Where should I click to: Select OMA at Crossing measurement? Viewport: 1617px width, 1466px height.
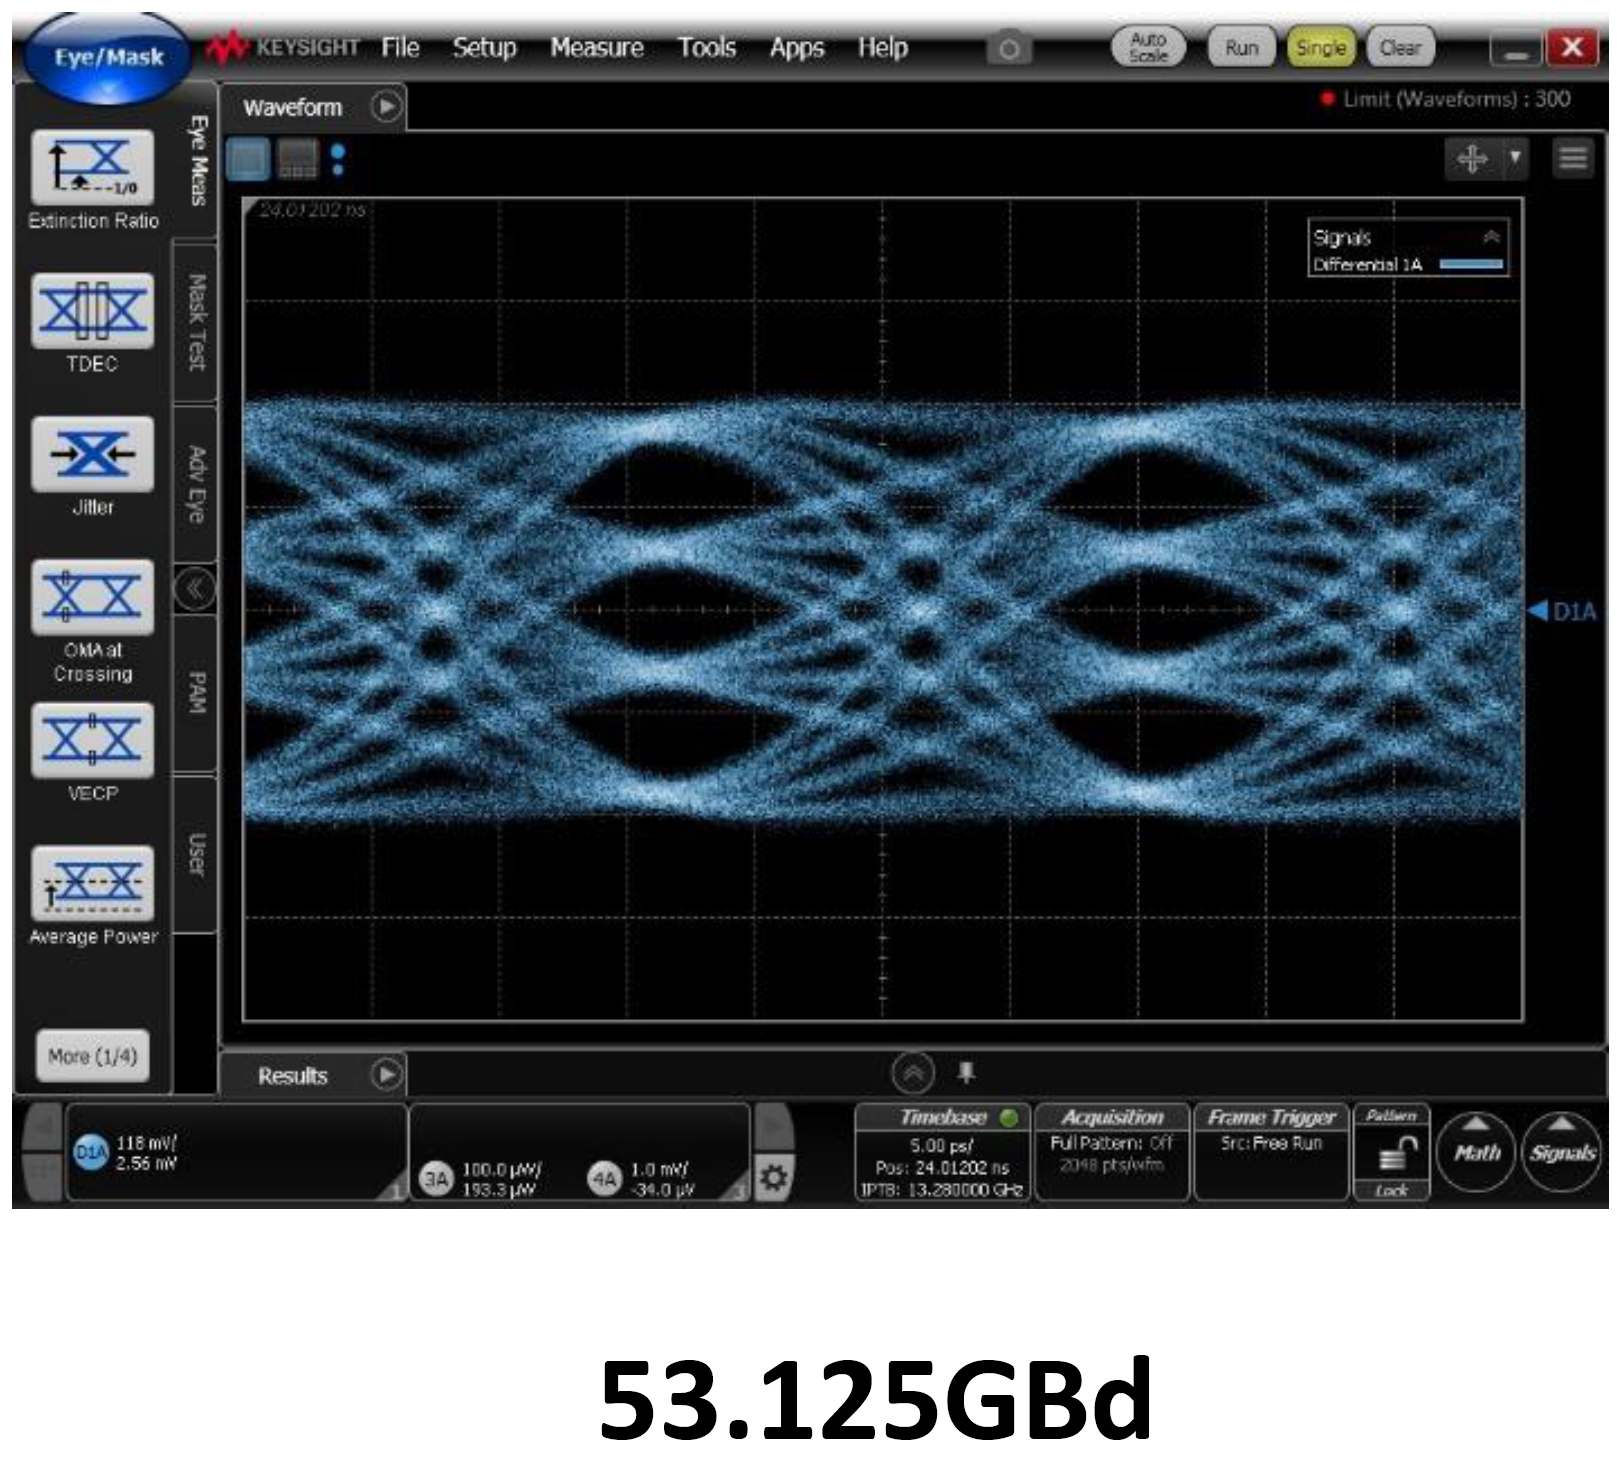tap(93, 598)
